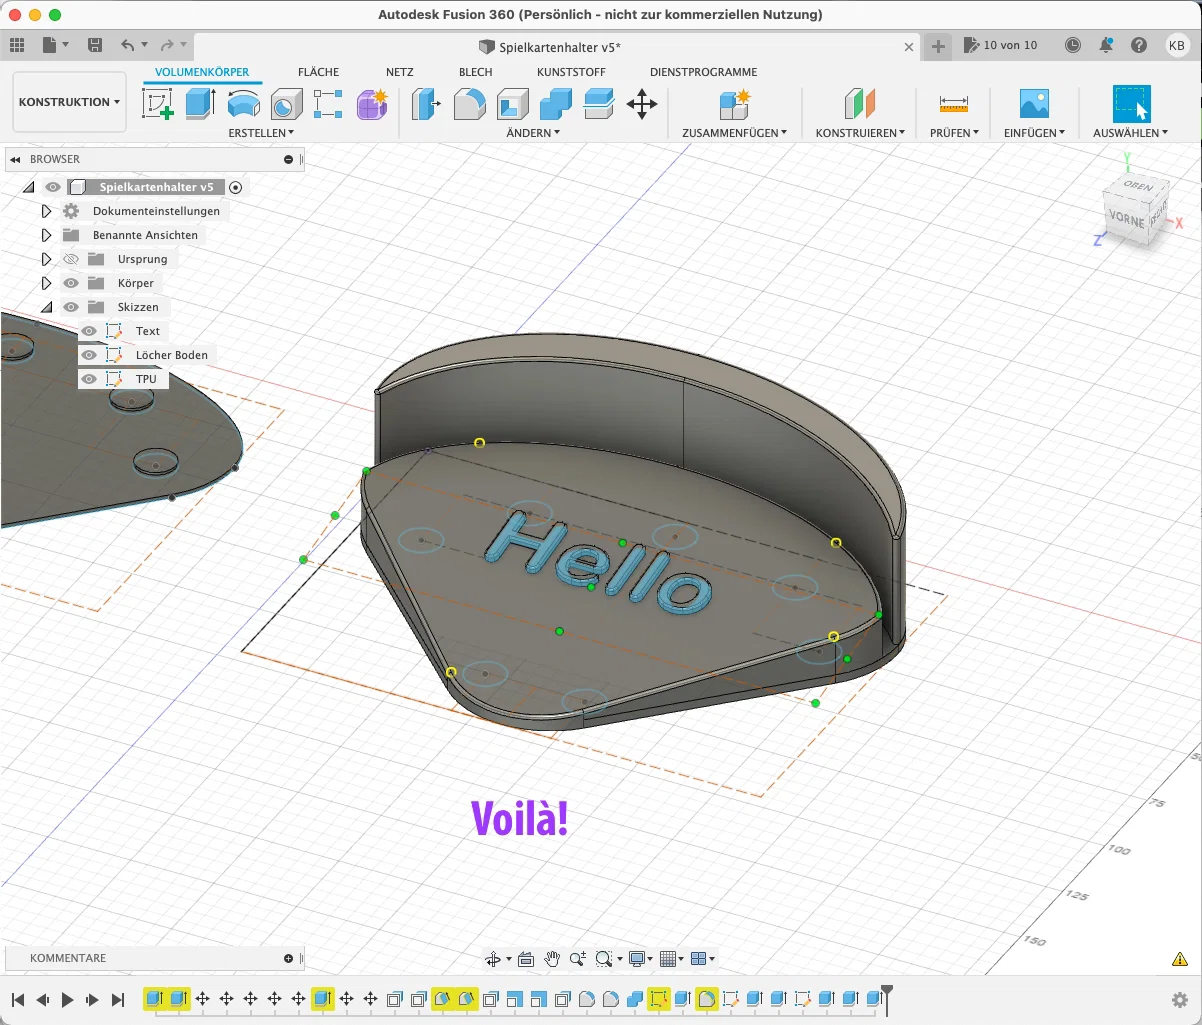Select the Move/Copy arrows tool
Screen dimensions: 1202x1025
coord(641,104)
